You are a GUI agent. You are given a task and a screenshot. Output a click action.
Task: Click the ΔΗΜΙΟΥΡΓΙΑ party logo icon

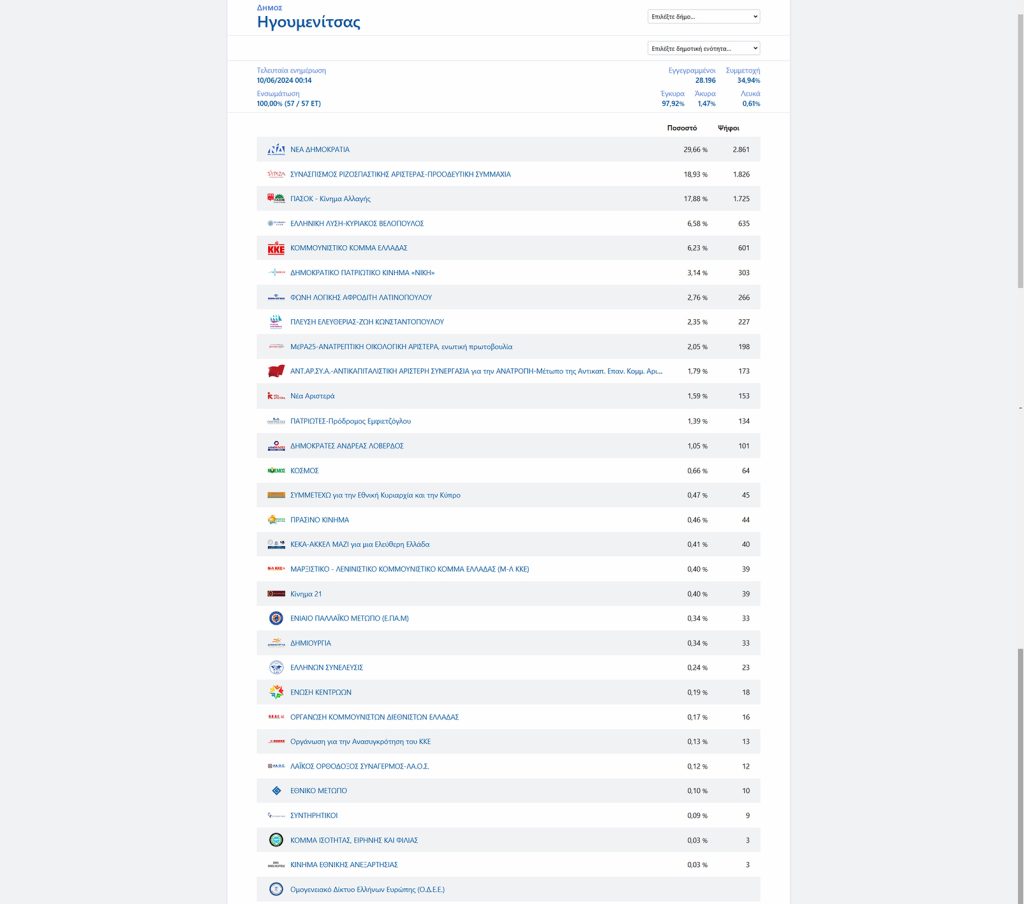[276, 643]
